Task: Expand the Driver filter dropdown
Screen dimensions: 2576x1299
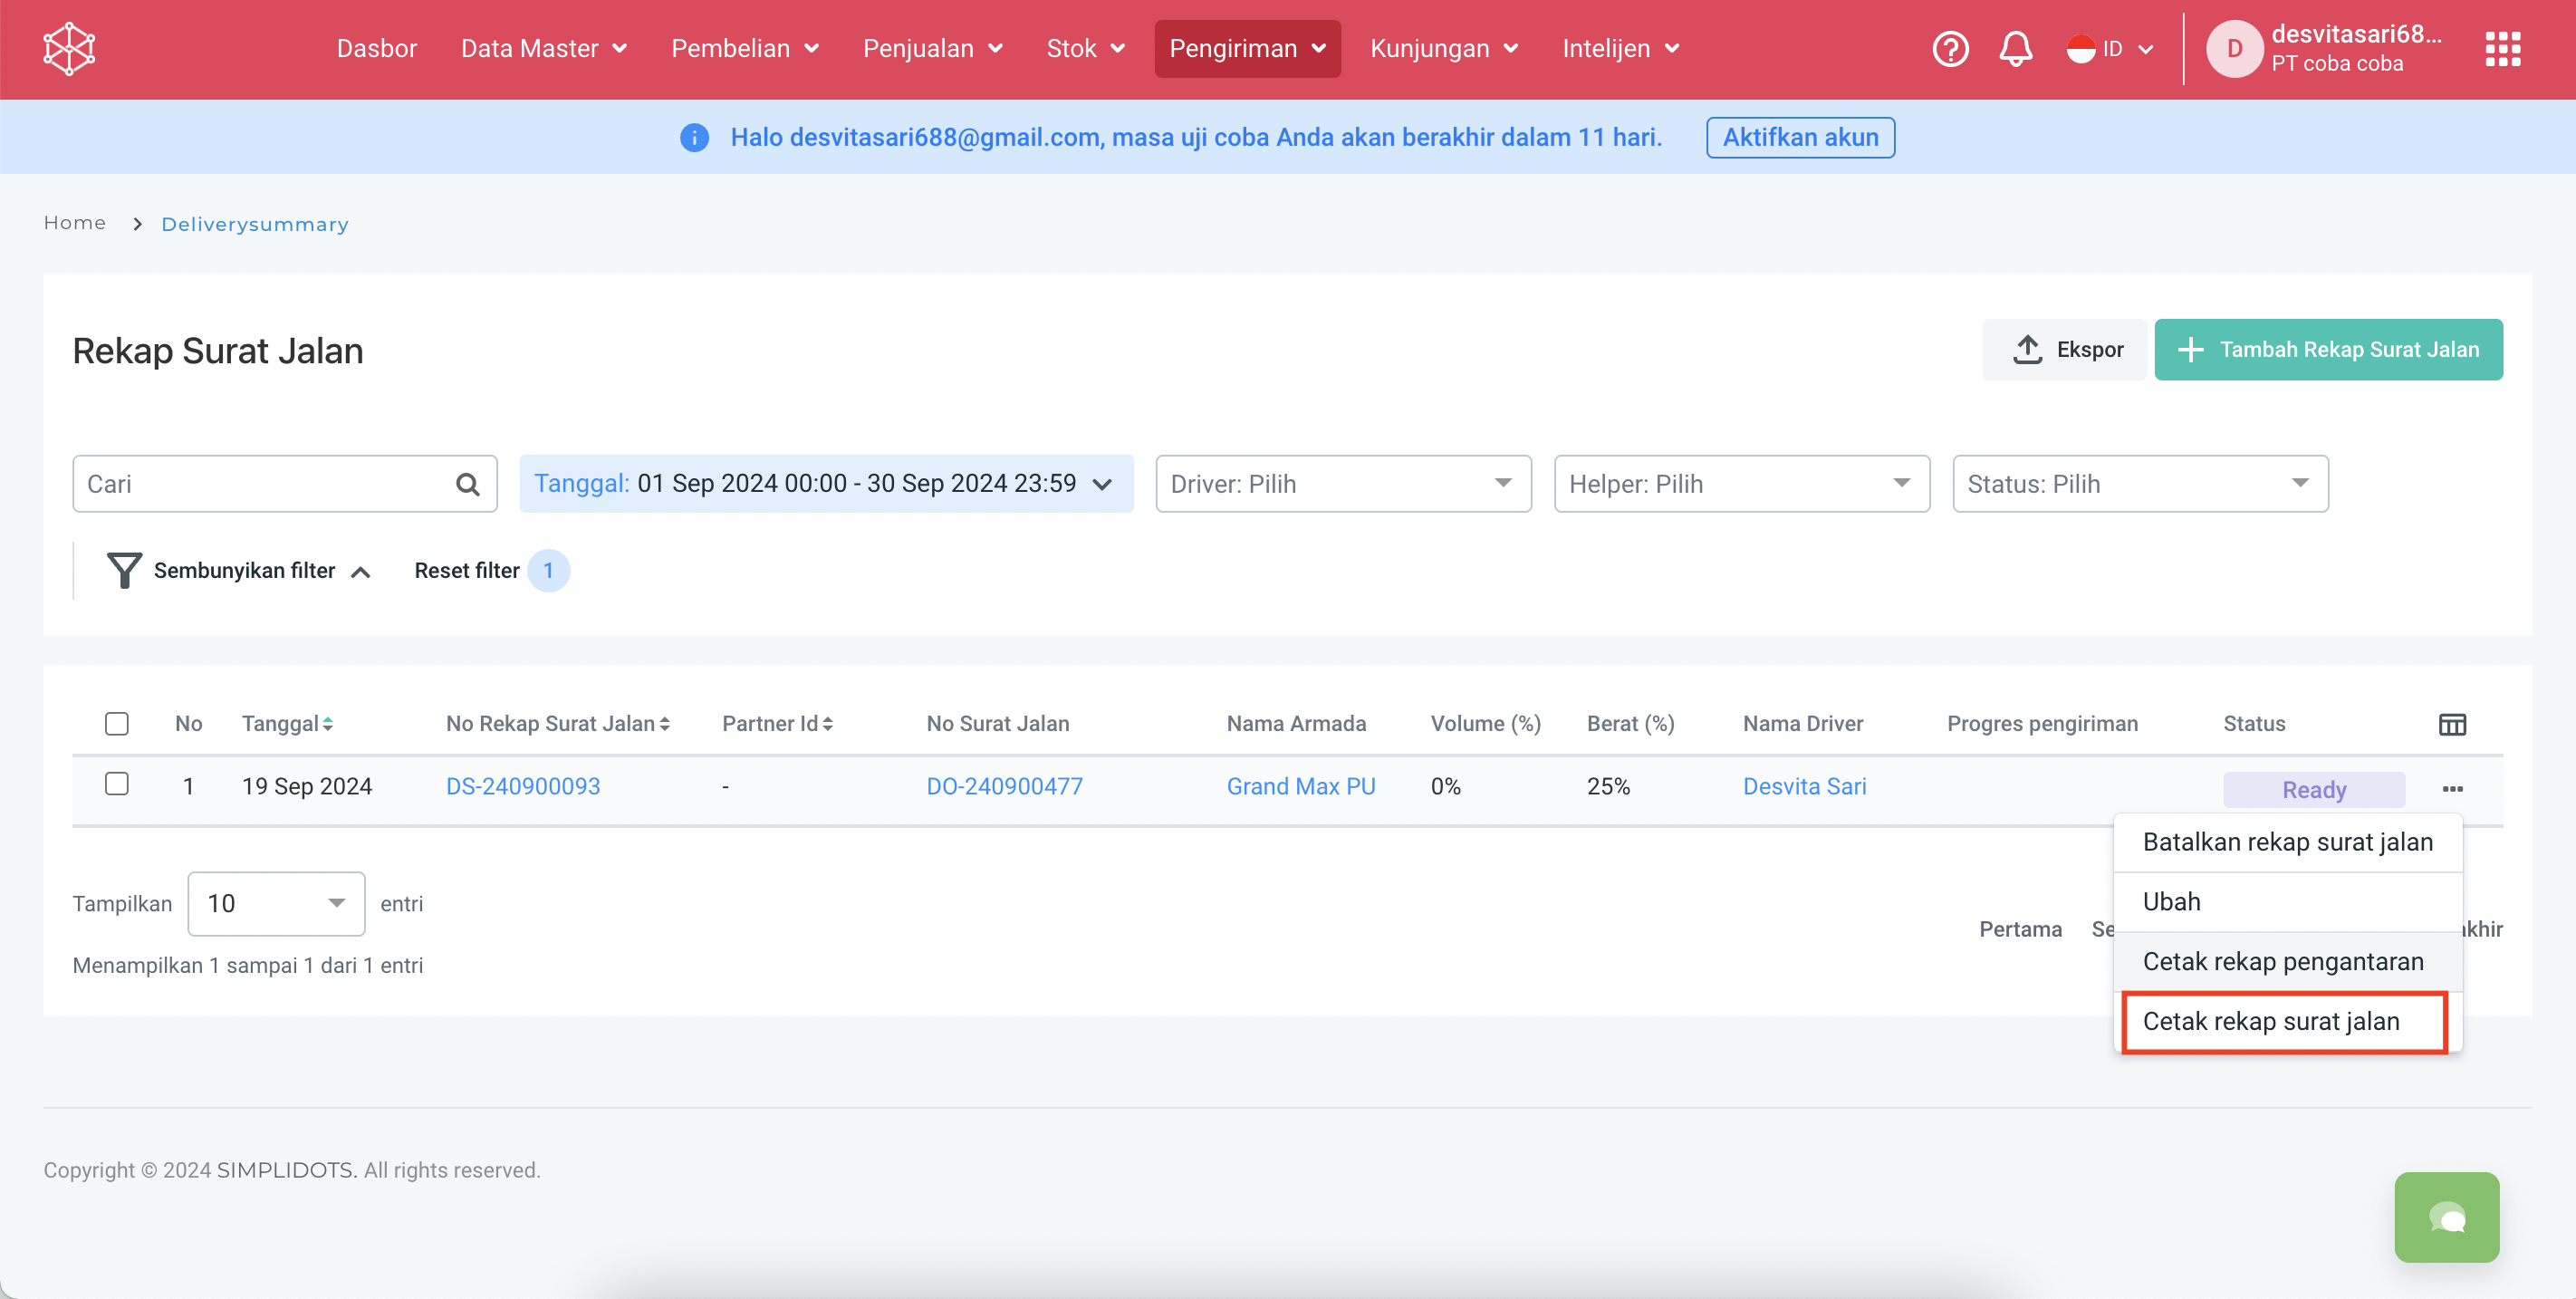Action: pos(1342,484)
